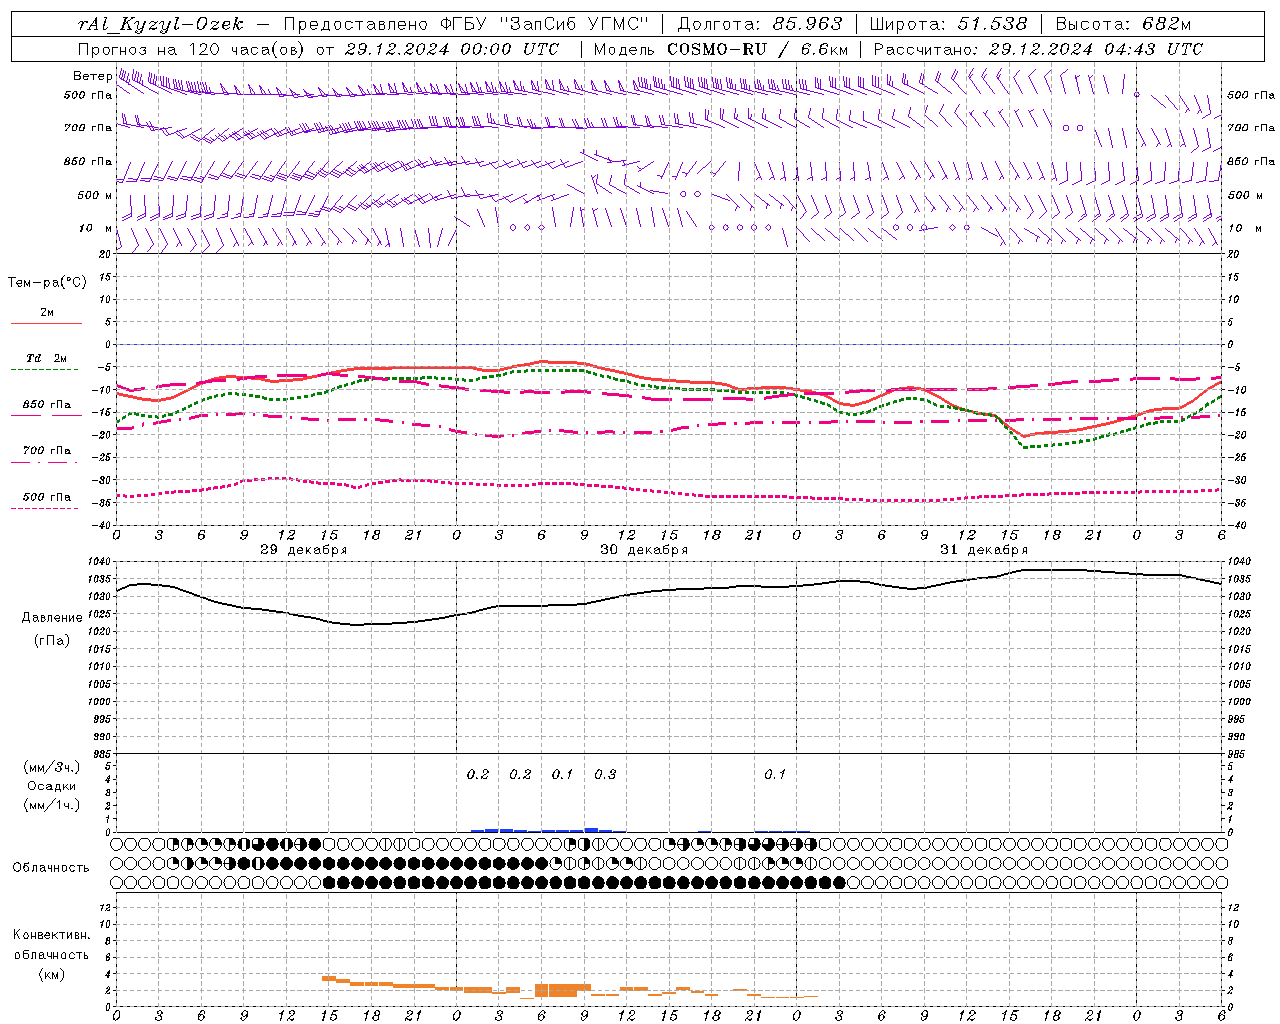This screenshot has width=1280, height=1024.
Task: Click the 29 декабря date label
Action: click(303, 550)
